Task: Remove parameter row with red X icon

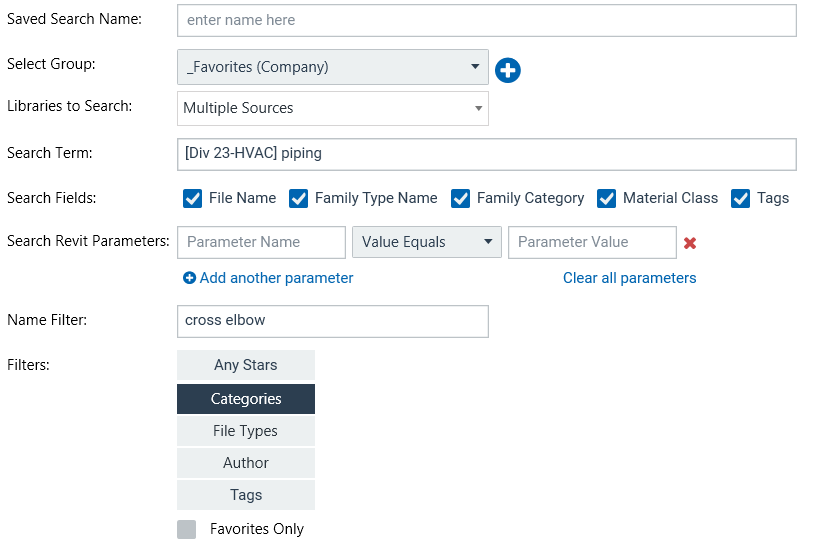Action: [x=689, y=243]
